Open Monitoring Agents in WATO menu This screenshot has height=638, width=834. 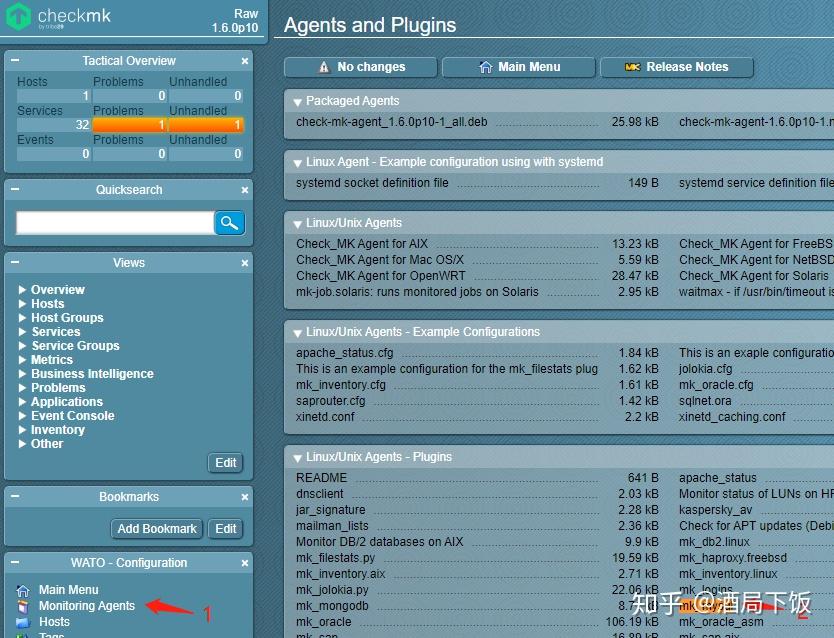coord(87,606)
